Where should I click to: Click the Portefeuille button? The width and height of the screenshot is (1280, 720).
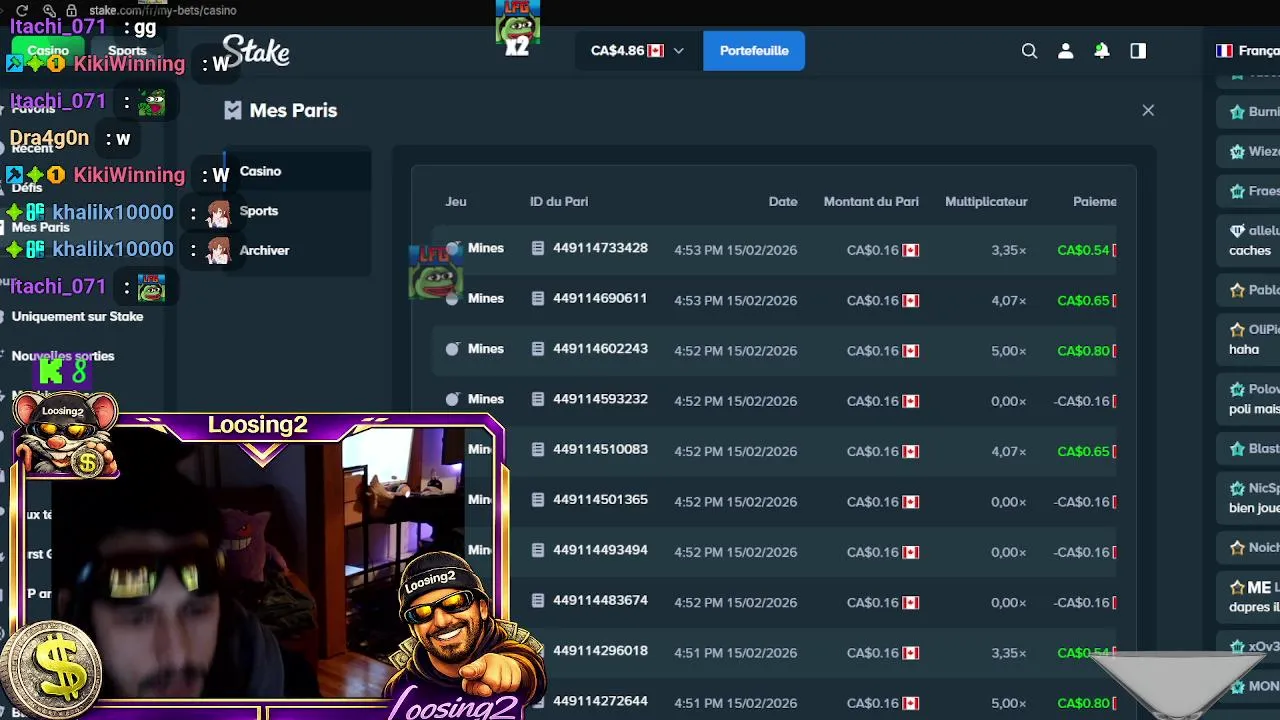click(x=754, y=51)
